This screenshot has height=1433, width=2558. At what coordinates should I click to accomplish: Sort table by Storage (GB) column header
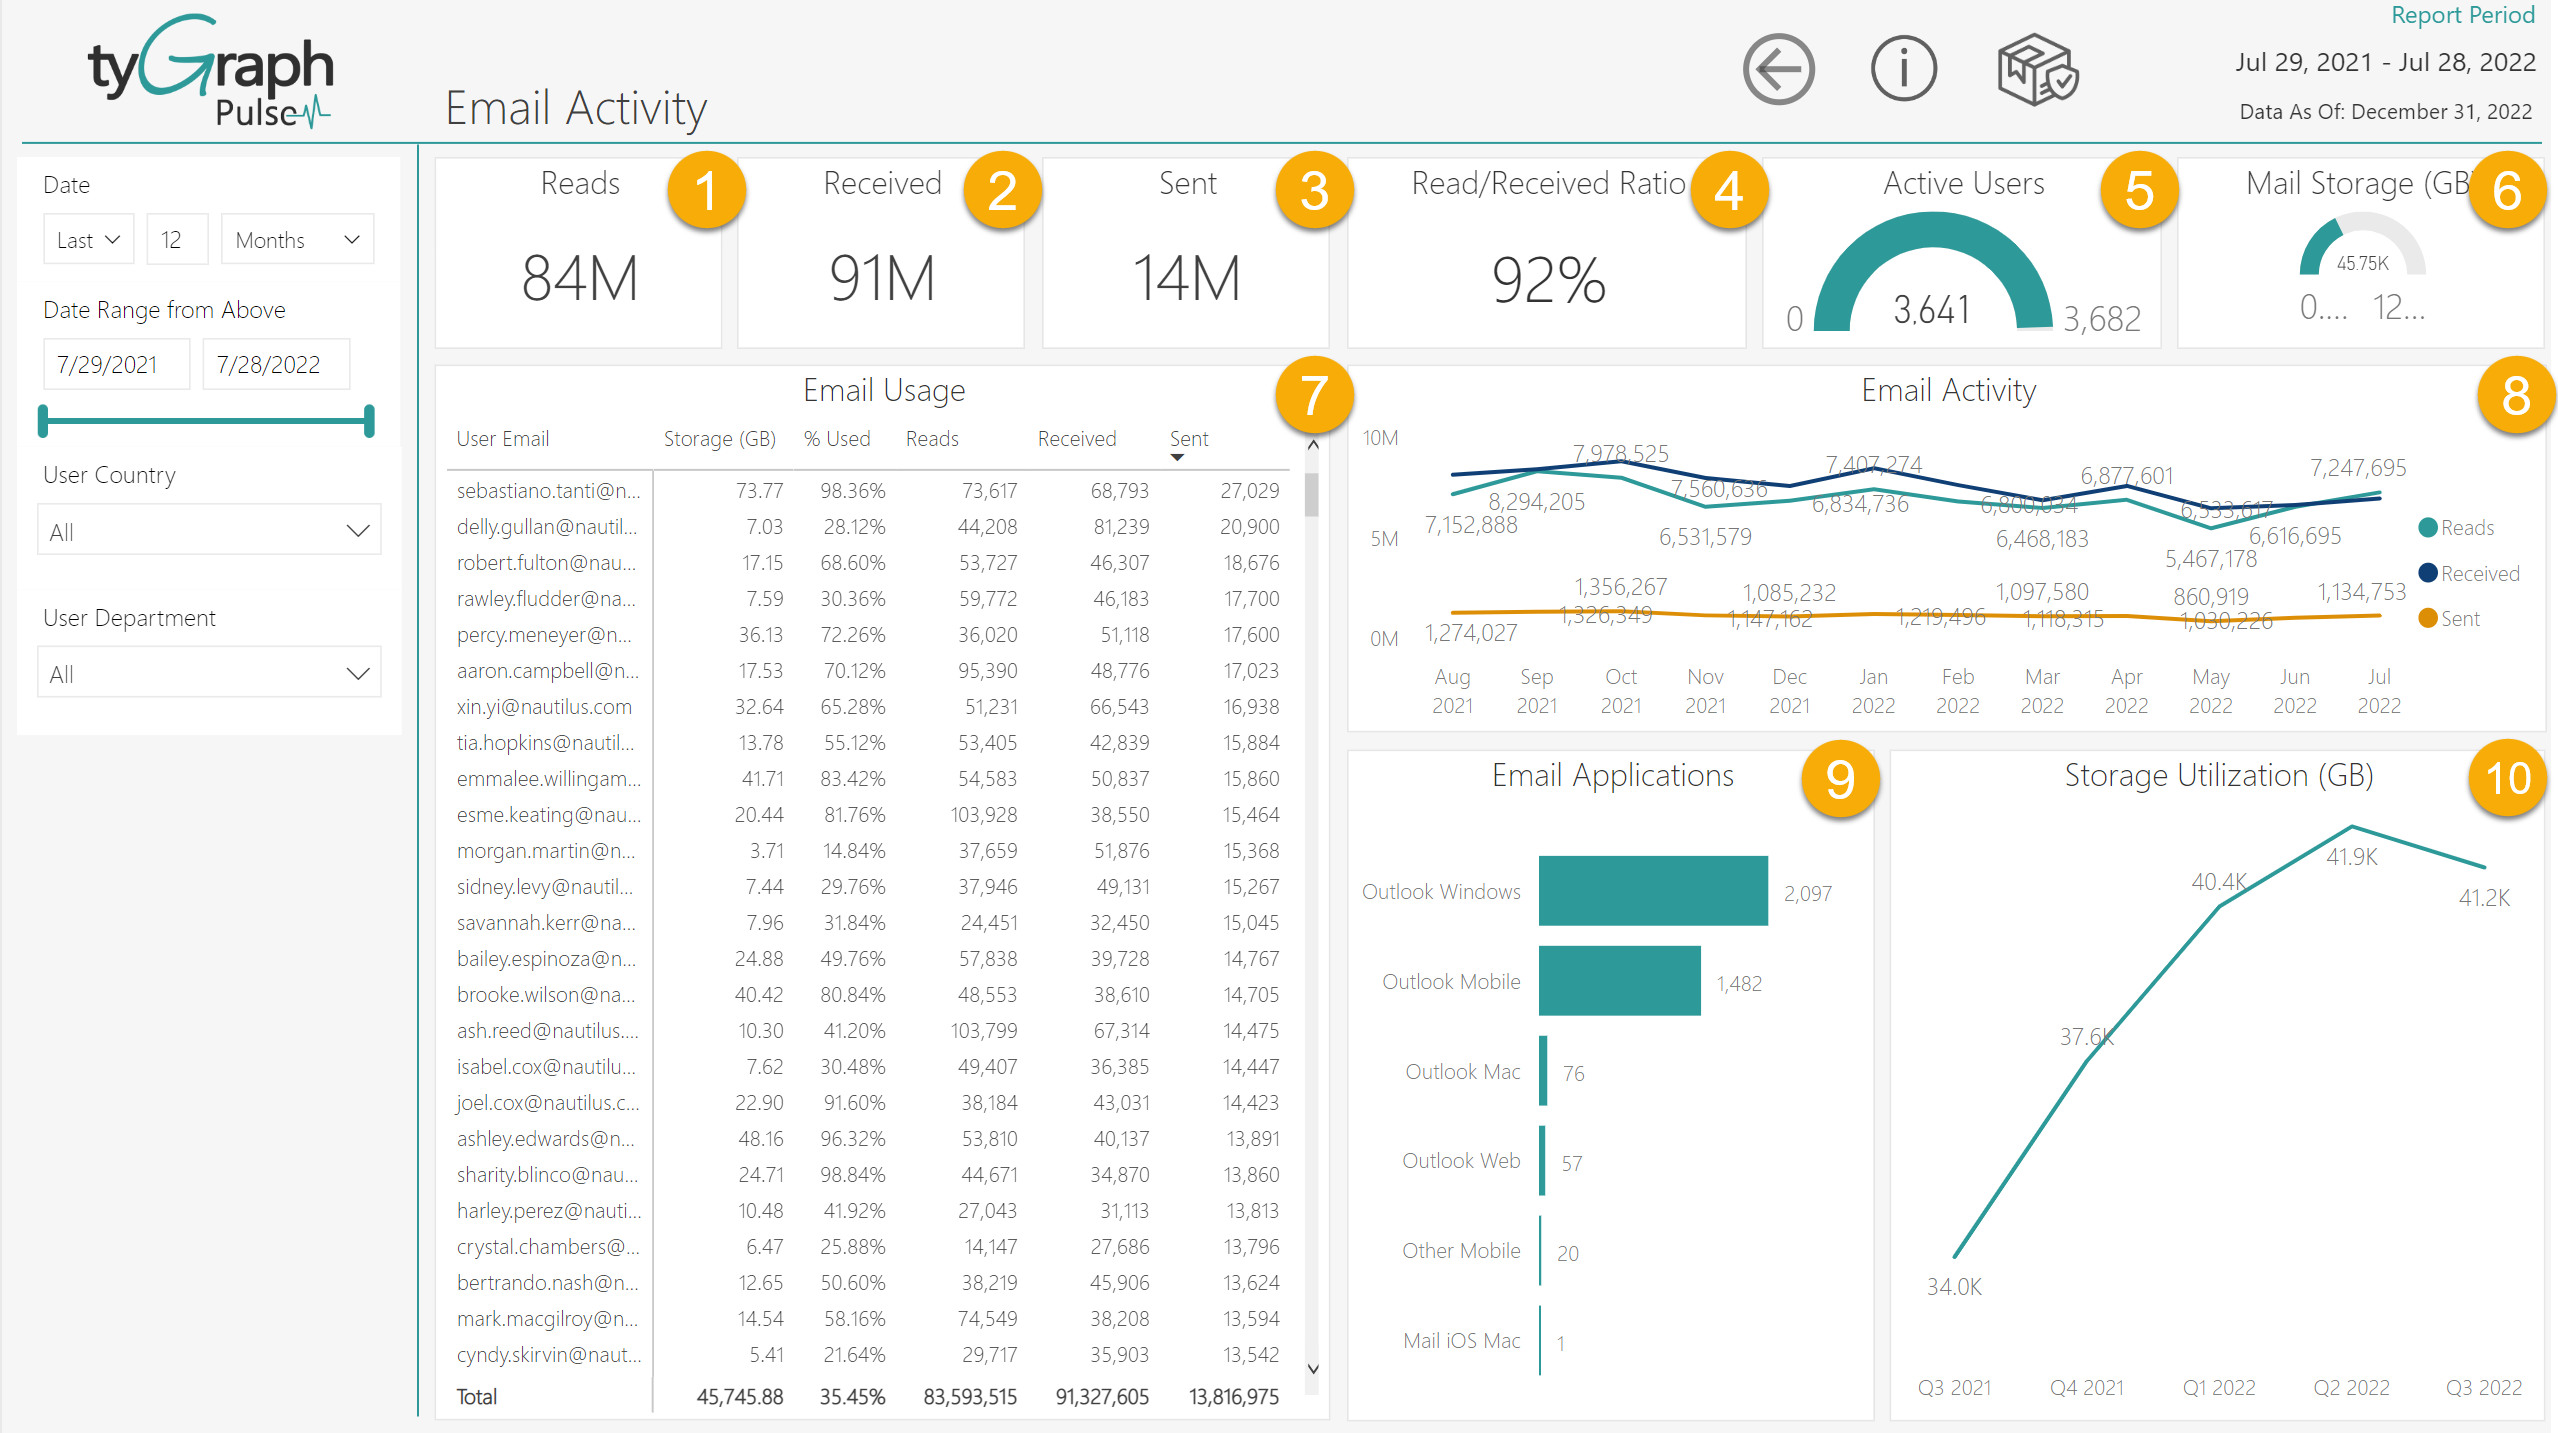(x=719, y=439)
